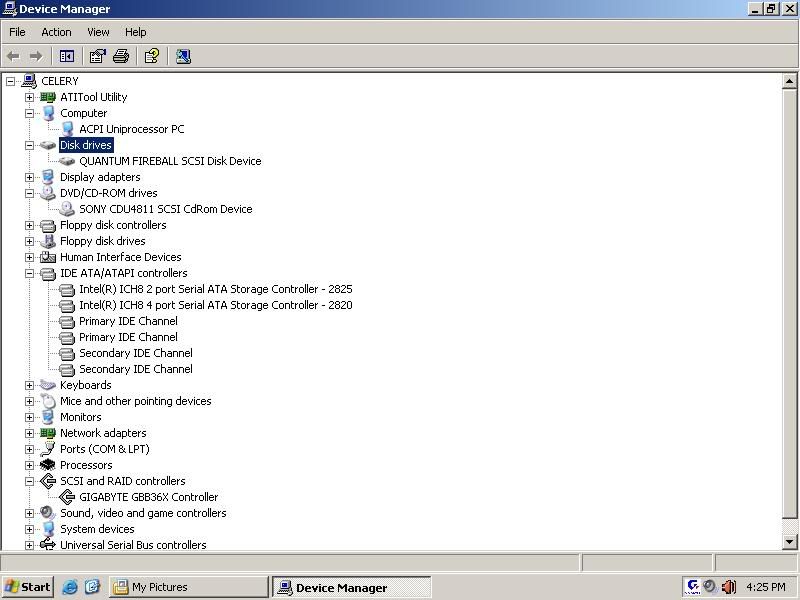Click the Start button
Viewport: 800px width, 600px height.
coord(28,587)
